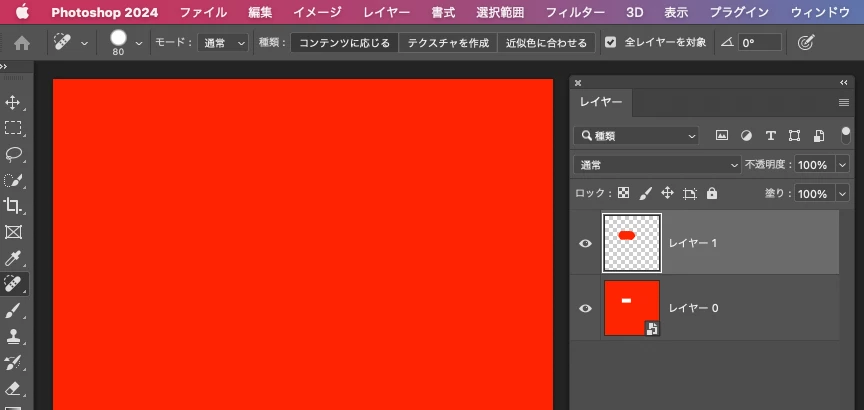Select the Frame tool
Image resolution: width=864 pixels, height=410 pixels.
coord(13,232)
